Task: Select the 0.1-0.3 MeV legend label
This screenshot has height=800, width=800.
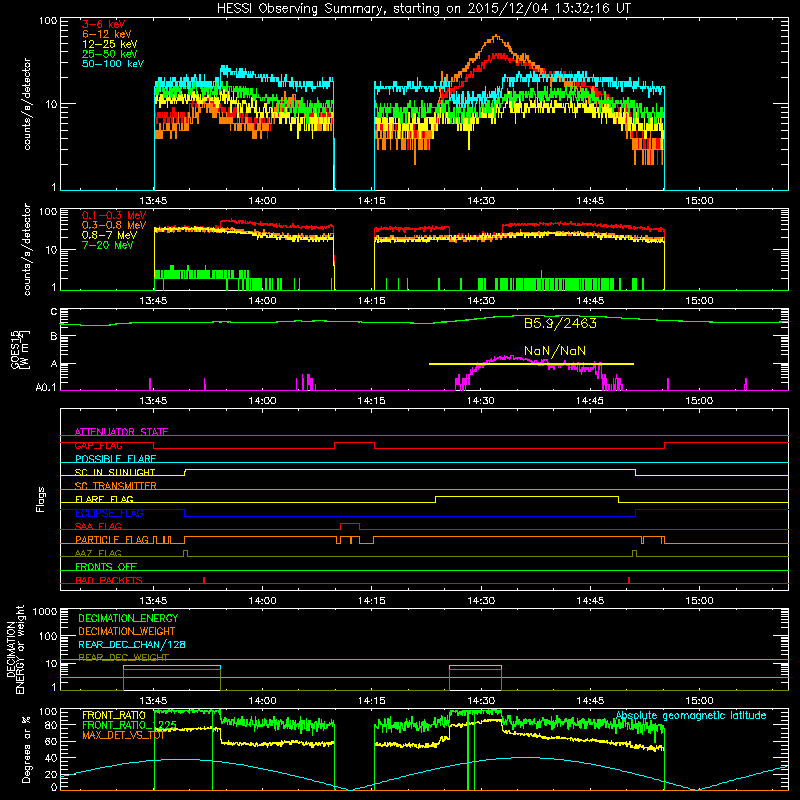Action: click(x=114, y=215)
